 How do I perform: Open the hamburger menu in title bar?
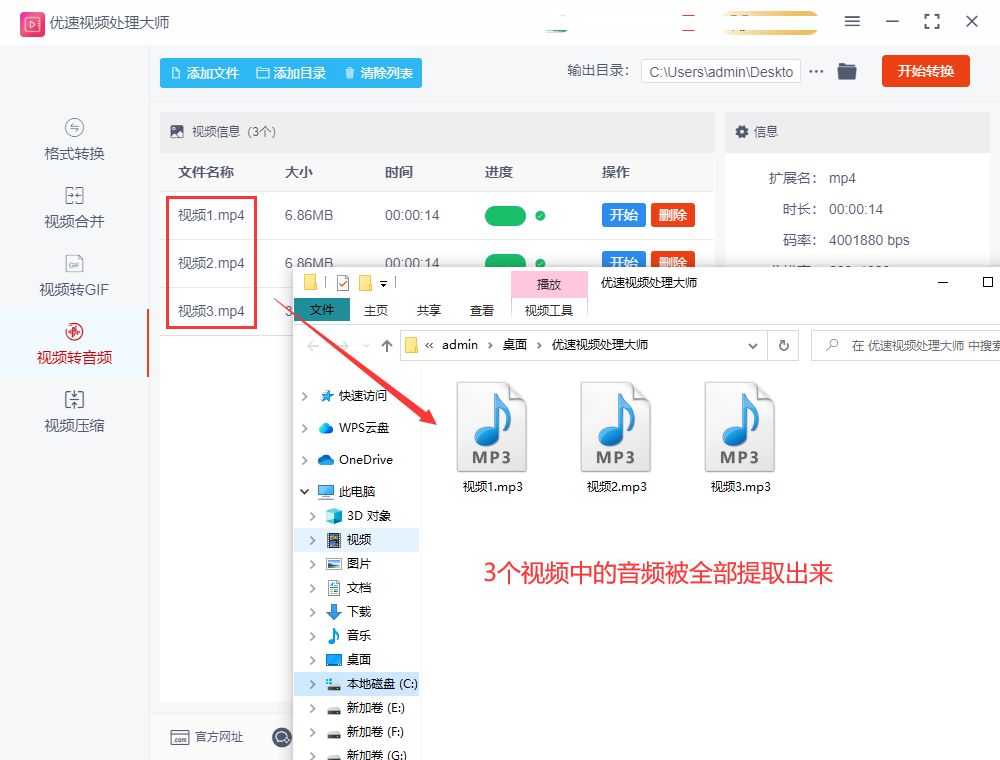click(x=852, y=22)
